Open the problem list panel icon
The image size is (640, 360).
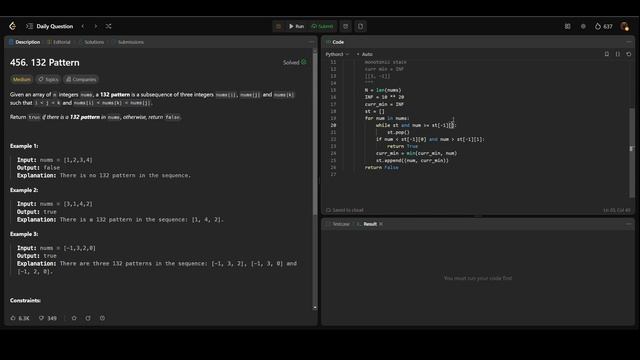click(29, 26)
